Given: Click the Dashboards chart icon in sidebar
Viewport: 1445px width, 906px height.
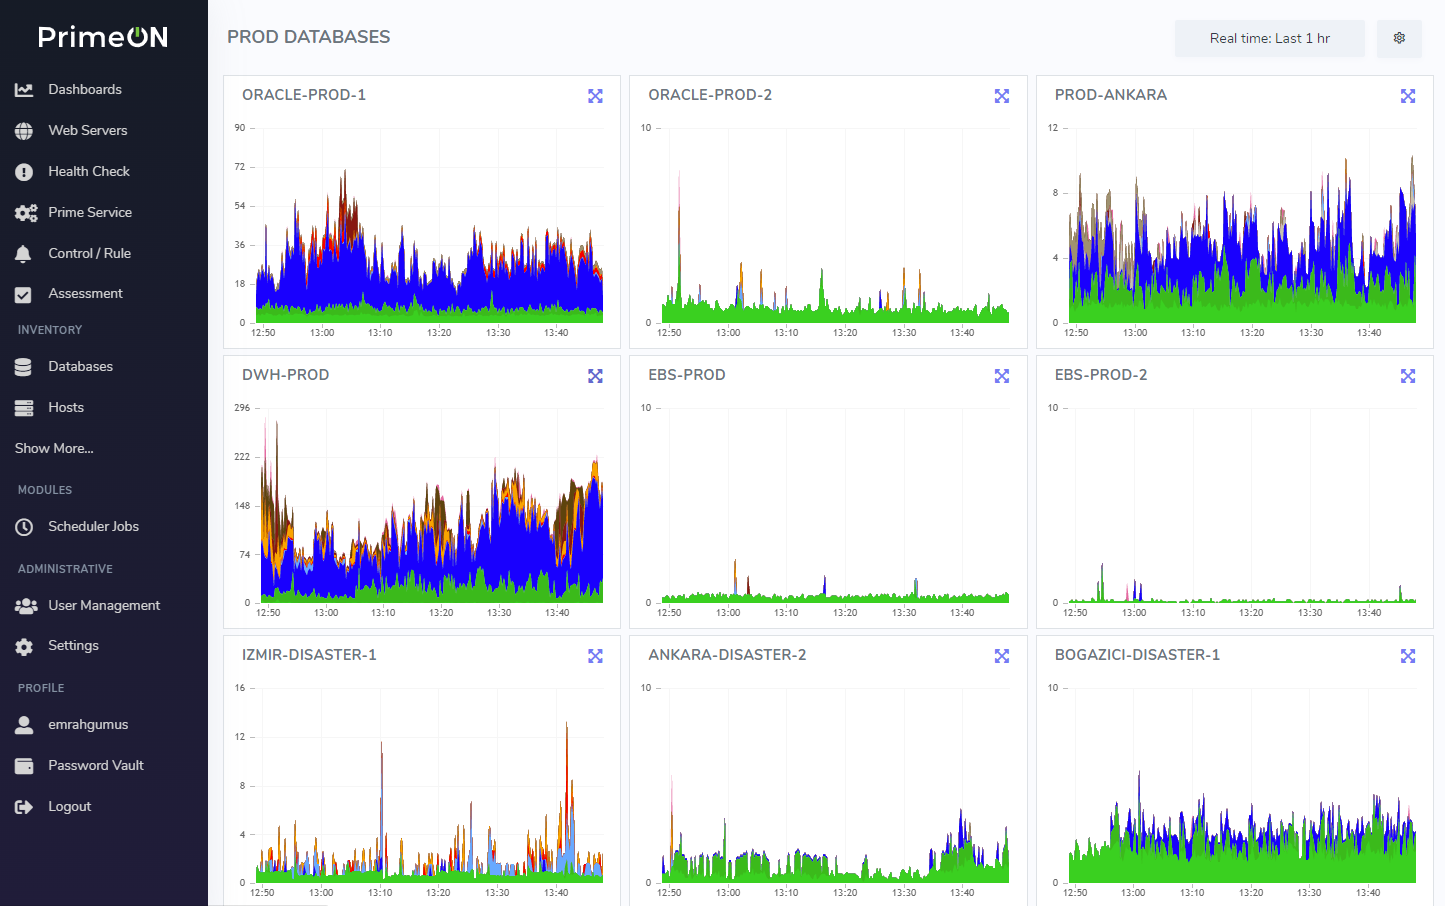Looking at the screenshot, I should [x=24, y=90].
